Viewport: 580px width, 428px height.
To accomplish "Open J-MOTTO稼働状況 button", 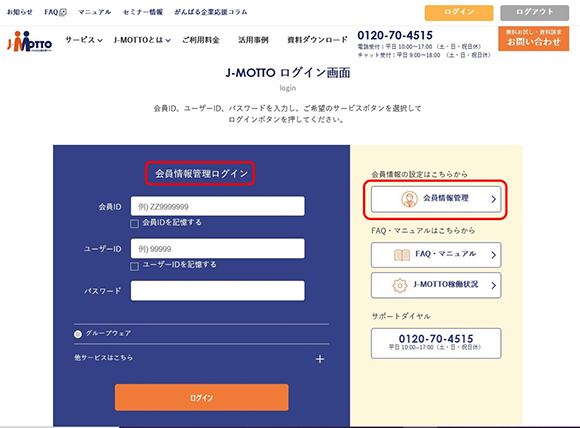I will (x=436, y=285).
